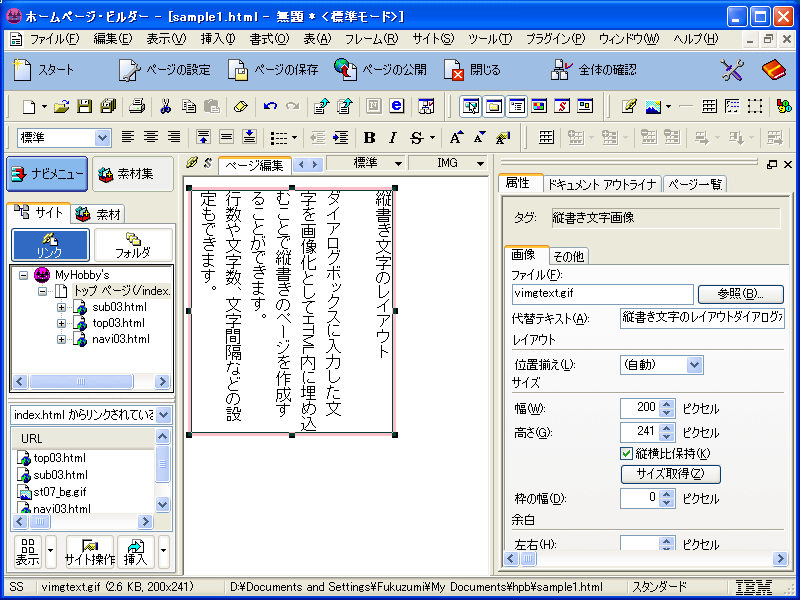Open 位置揃え (自動) dropdown
Image resolution: width=800 pixels, height=600 pixels.
[x=694, y=365]
